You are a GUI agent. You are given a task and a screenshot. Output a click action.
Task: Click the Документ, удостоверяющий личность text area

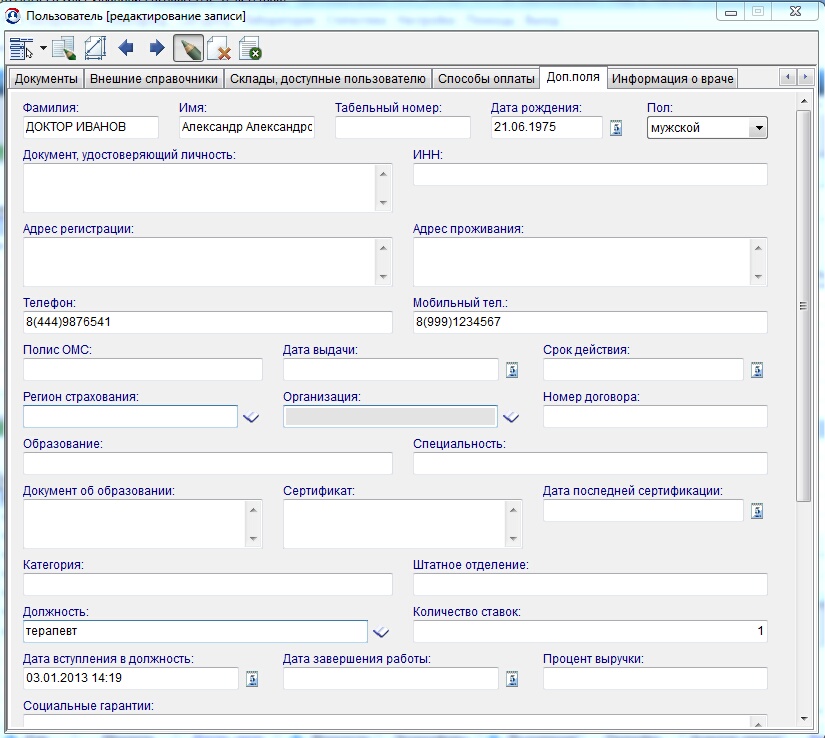pos(199,188)
